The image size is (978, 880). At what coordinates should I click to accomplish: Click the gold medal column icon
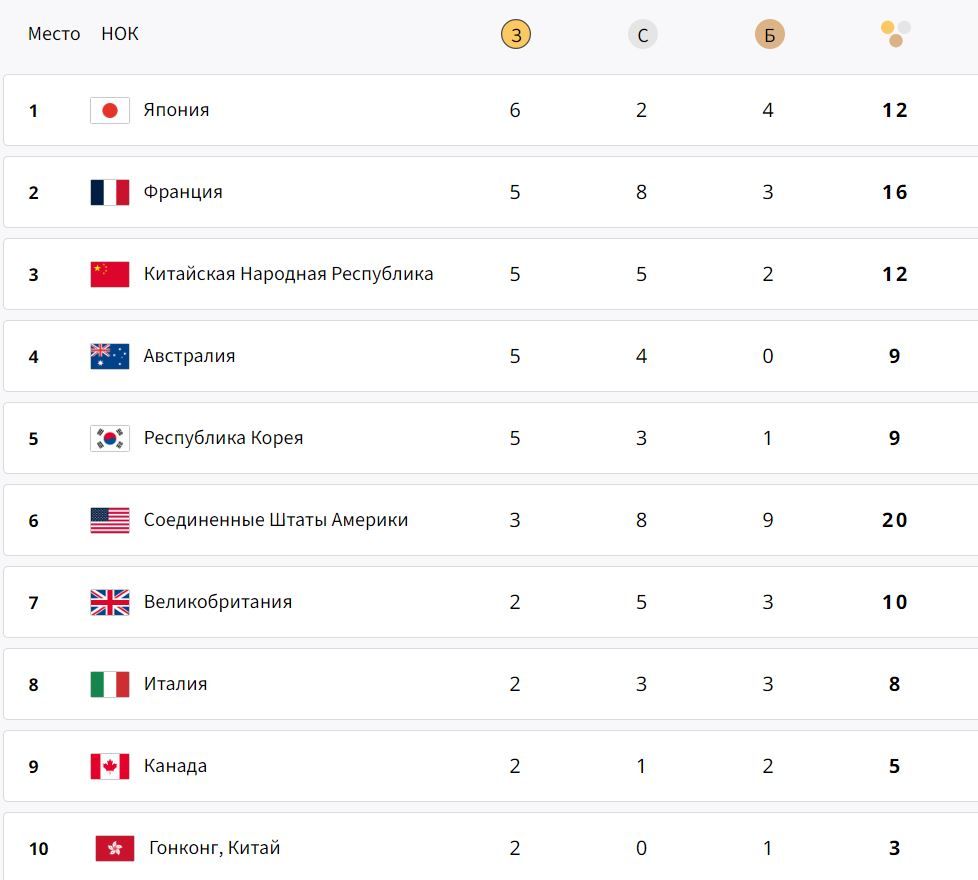pyautogui.click(x=514, y=33)
